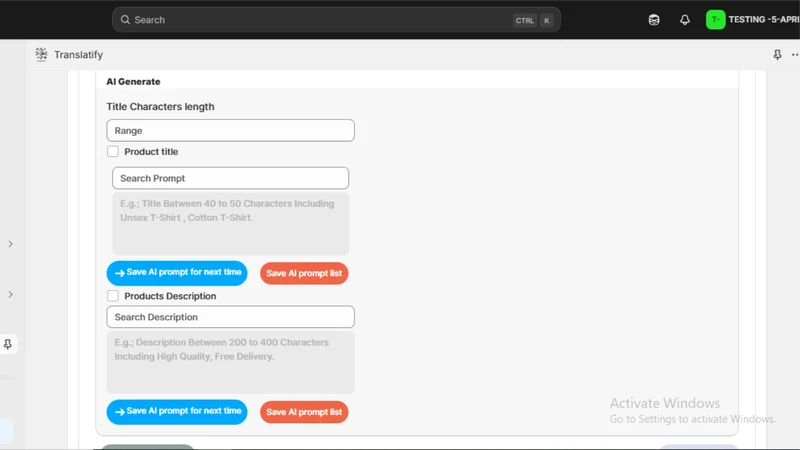Image resolution: width=800 pixels, height=450 pixels.
Task: Enable the Product title checkbox
Action: click(113, 152)
